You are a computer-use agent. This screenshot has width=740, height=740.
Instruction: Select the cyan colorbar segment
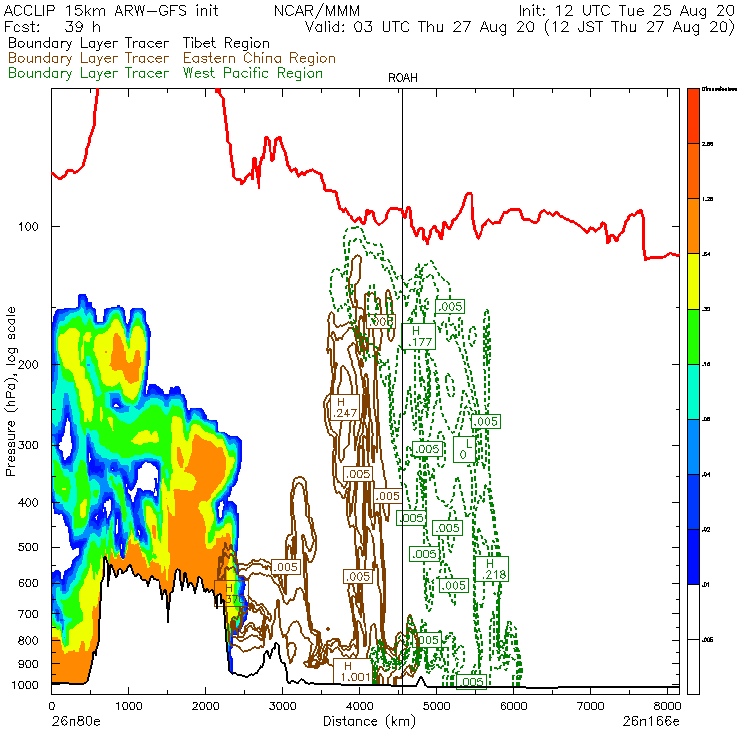coord(693,392)
